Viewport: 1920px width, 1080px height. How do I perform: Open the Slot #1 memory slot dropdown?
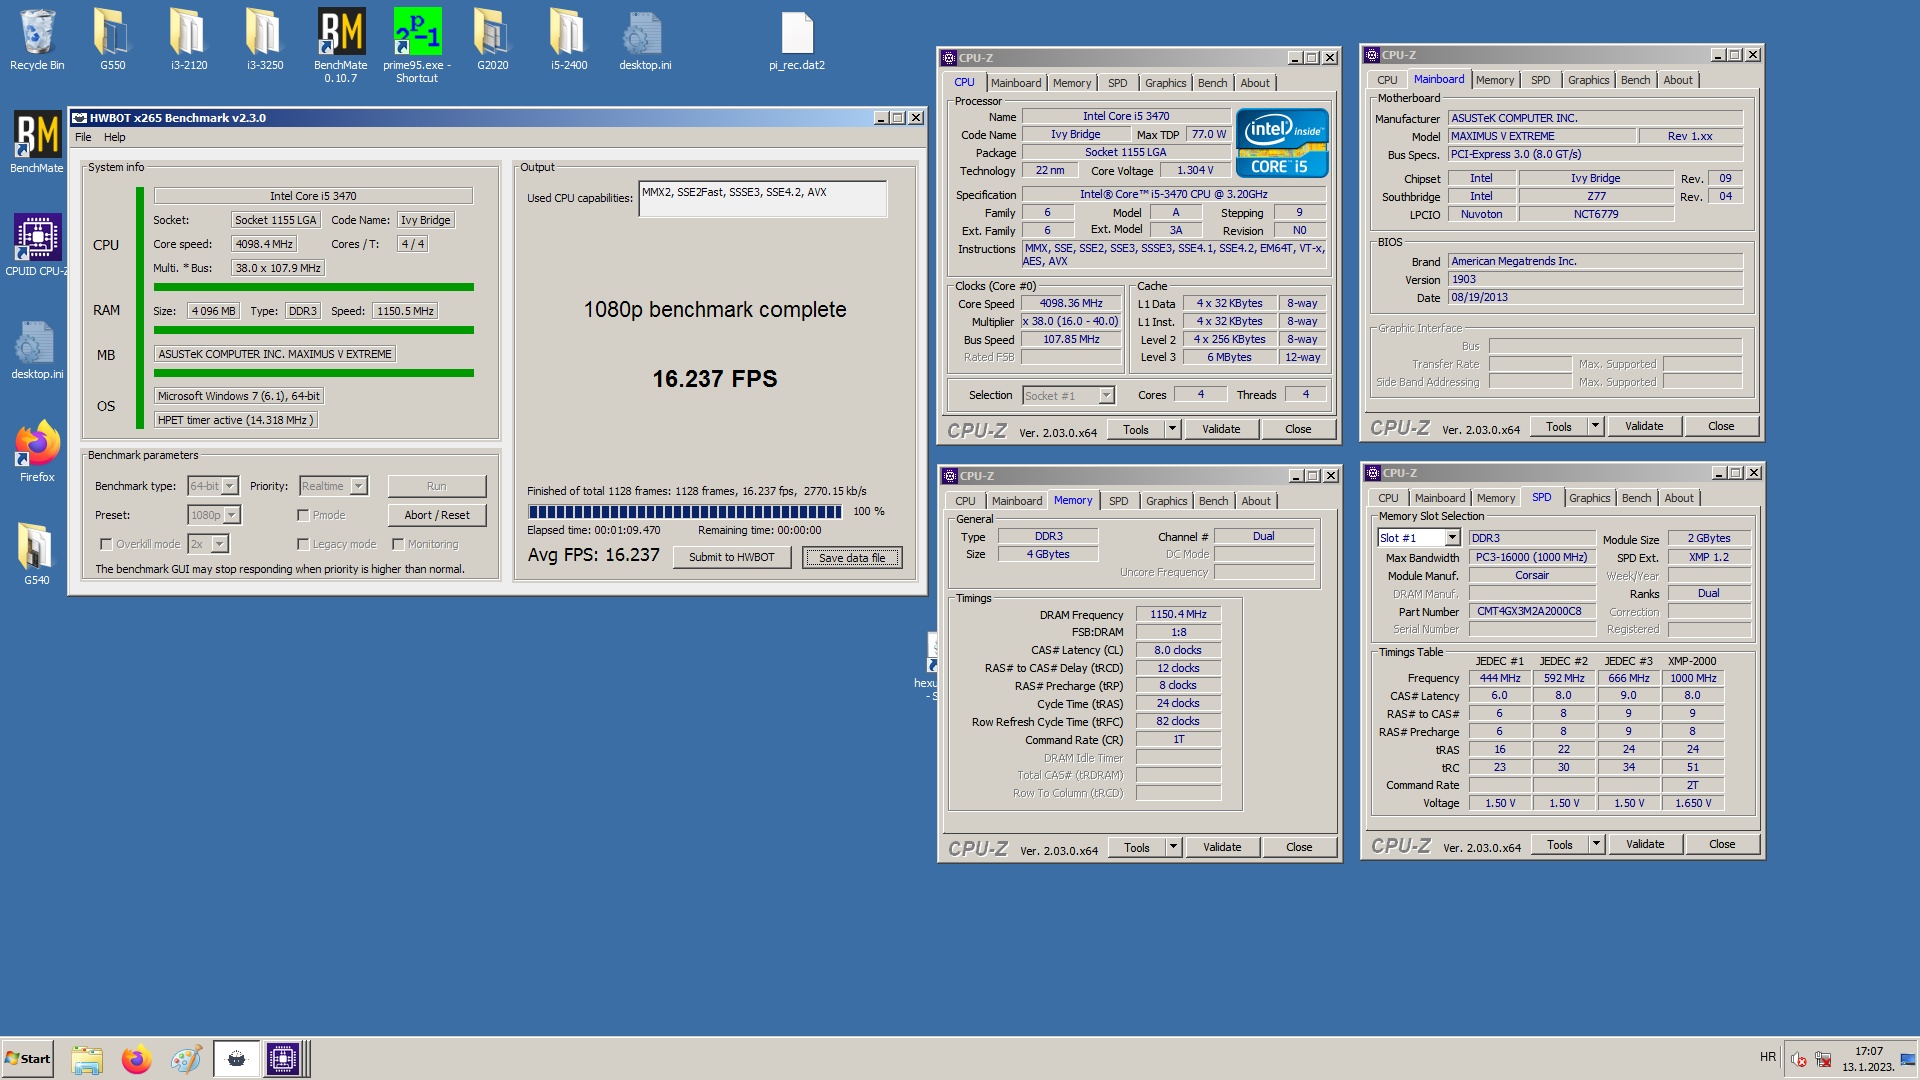1418,538
